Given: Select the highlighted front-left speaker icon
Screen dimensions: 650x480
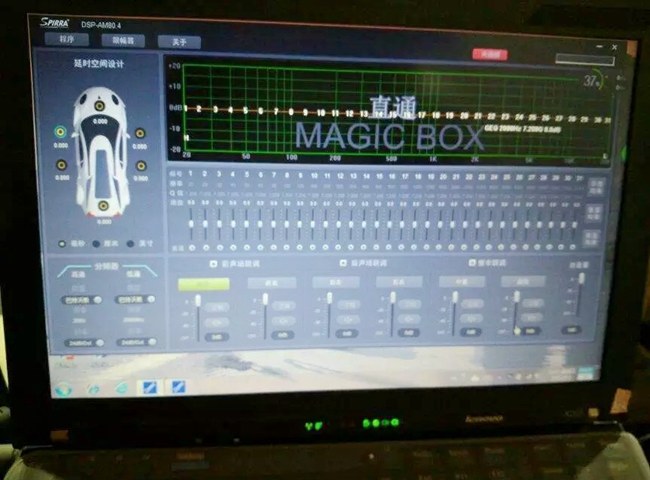Looking at the screenshot, I should [61, 132].
